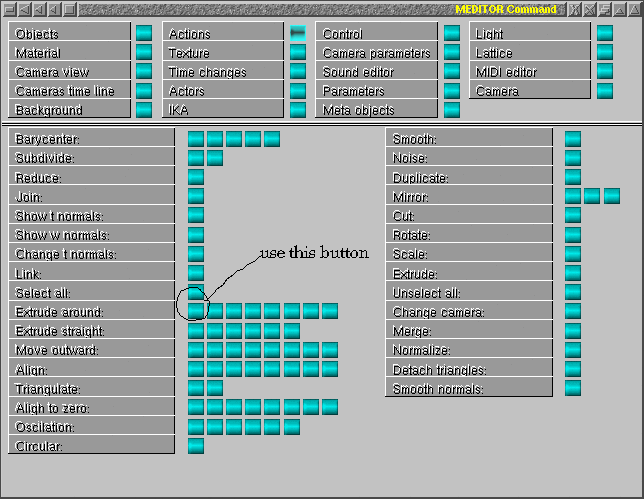Screen dimensions: 644x499
Task: Click the Select all cyan button
Action: point(196,293)
